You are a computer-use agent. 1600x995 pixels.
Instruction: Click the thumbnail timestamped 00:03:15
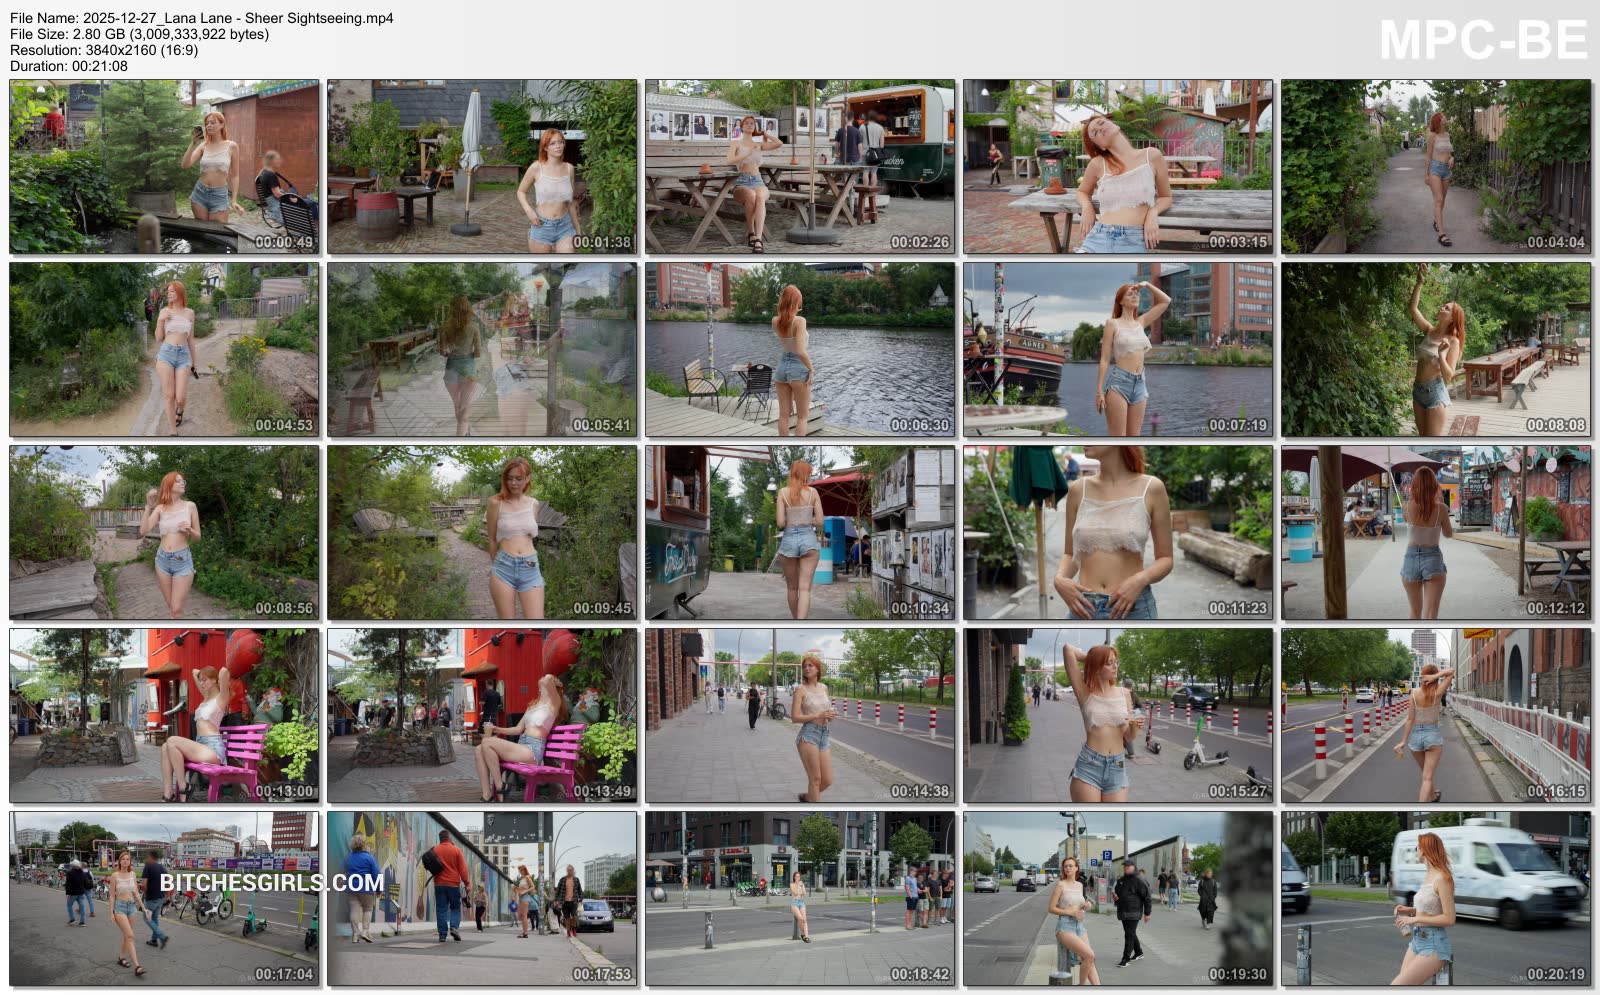(1118, 167)
